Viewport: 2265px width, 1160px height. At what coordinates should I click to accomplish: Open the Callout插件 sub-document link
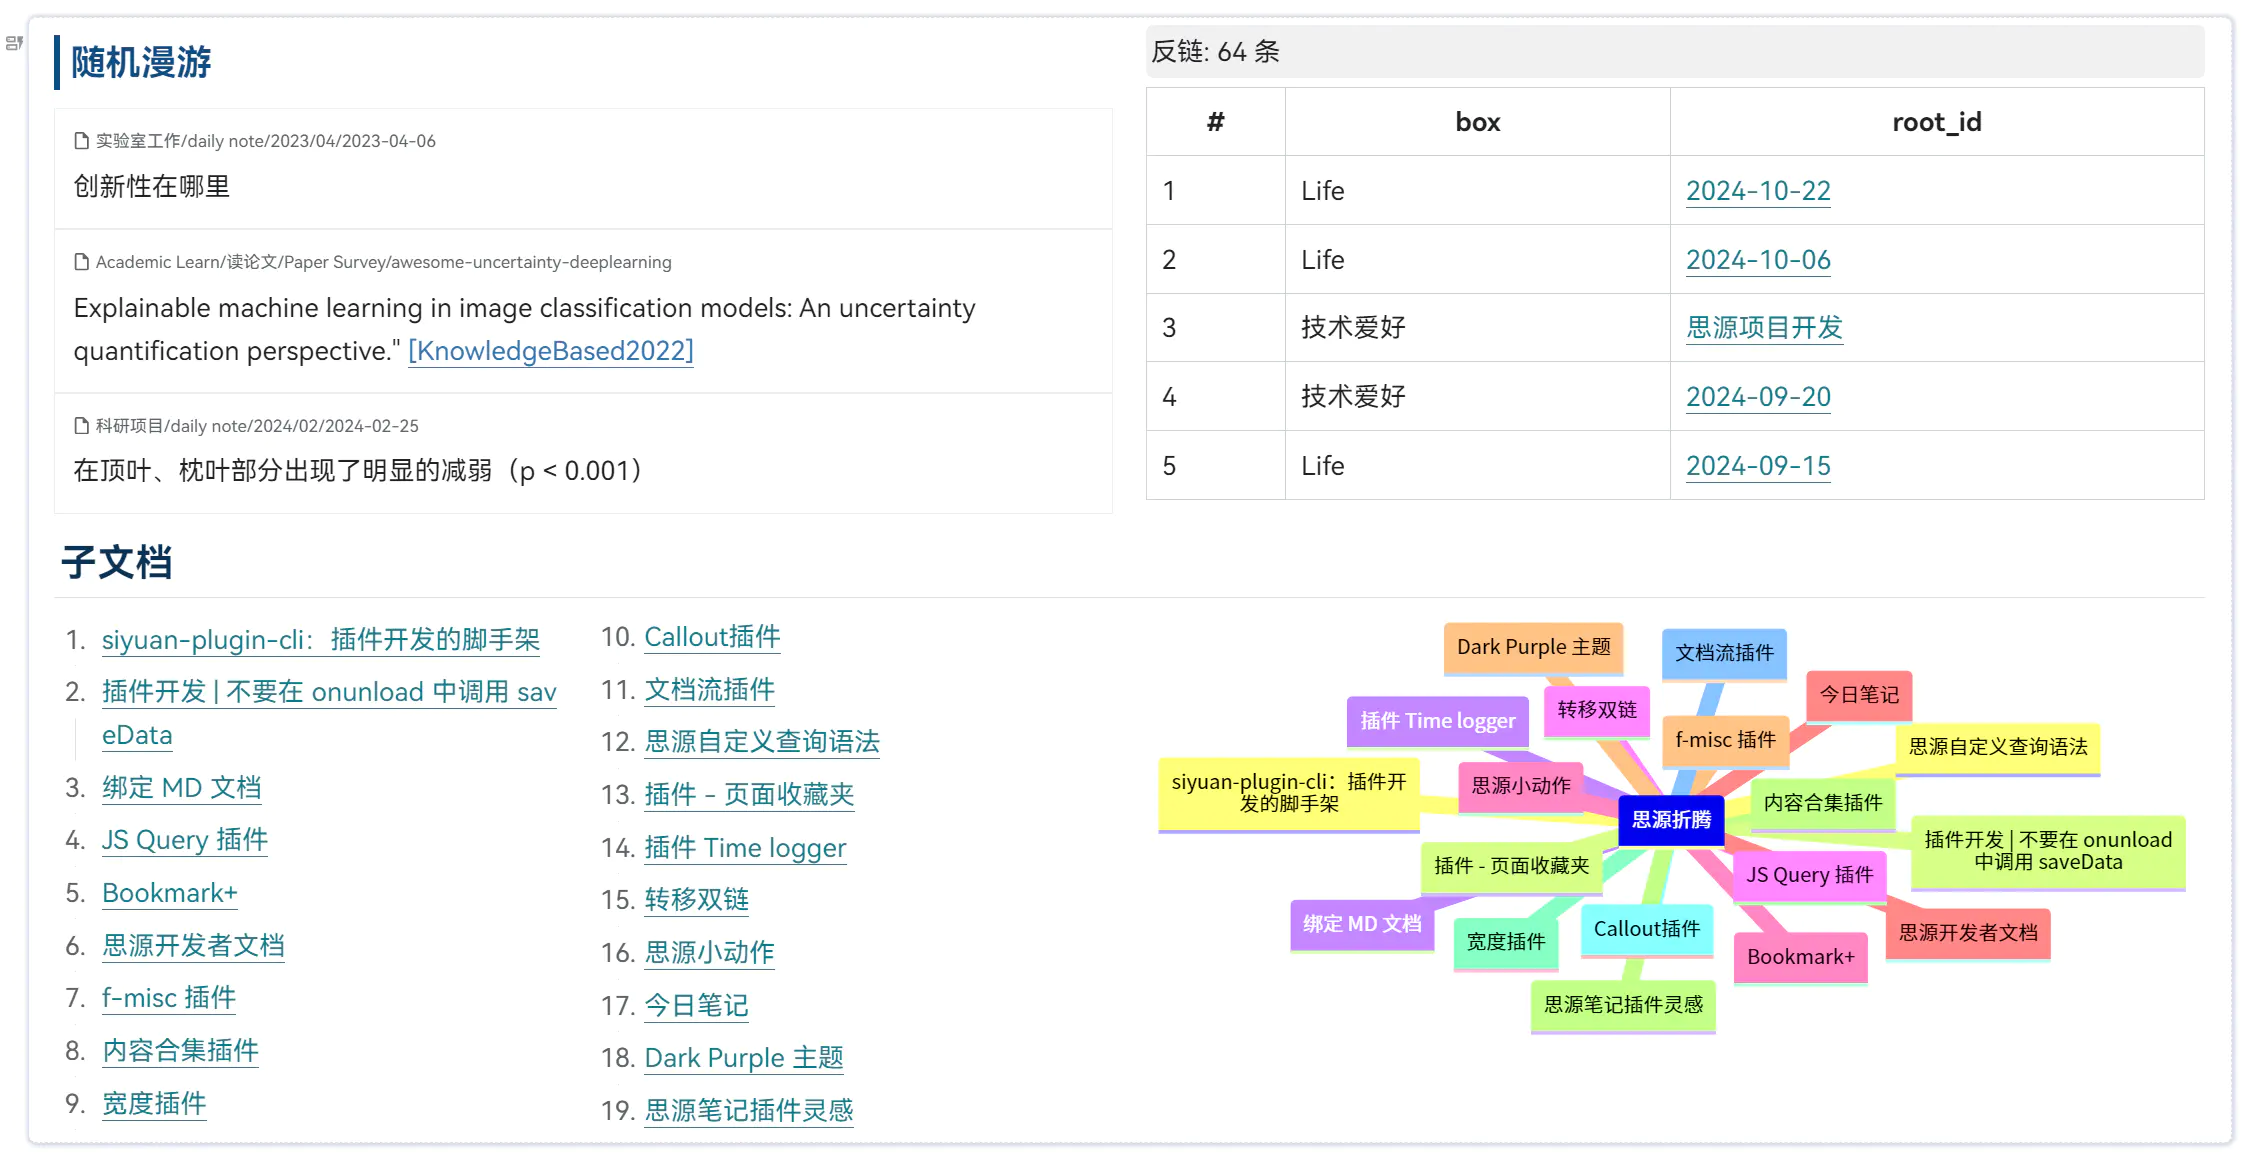click(711, 637)
